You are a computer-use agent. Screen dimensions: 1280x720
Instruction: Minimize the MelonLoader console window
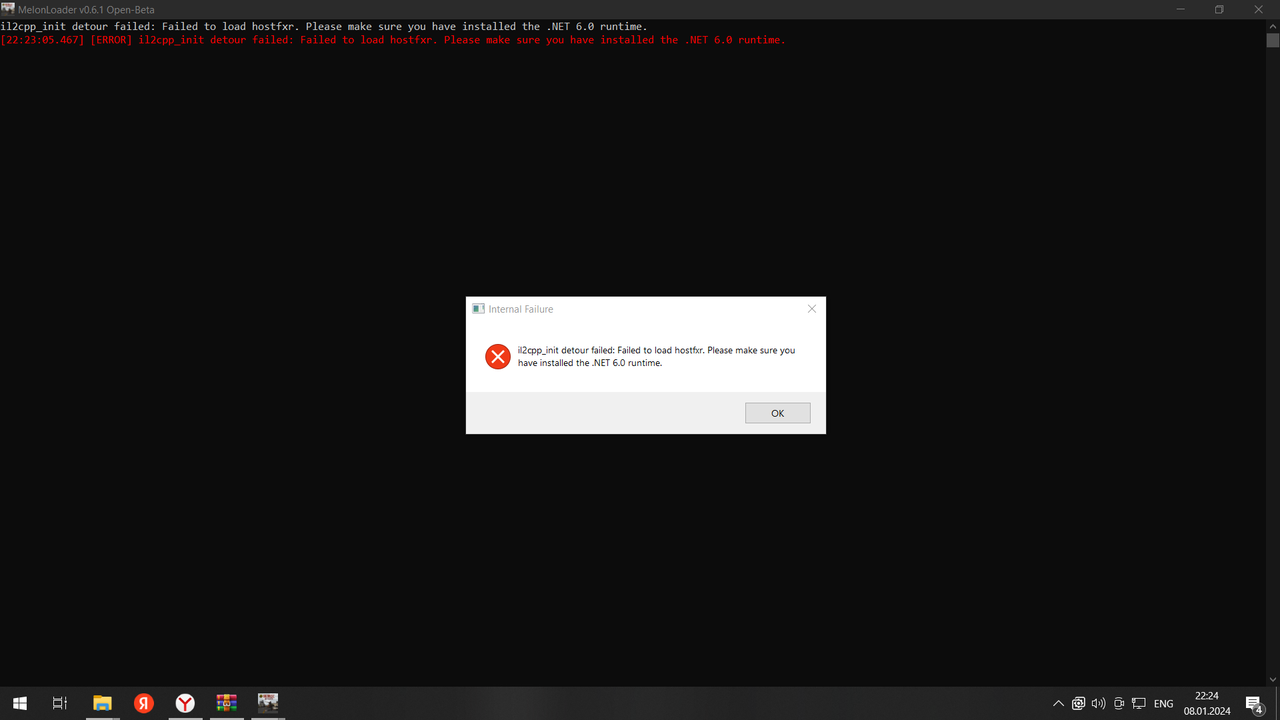pyautogui.click(x=1181, y=9)
